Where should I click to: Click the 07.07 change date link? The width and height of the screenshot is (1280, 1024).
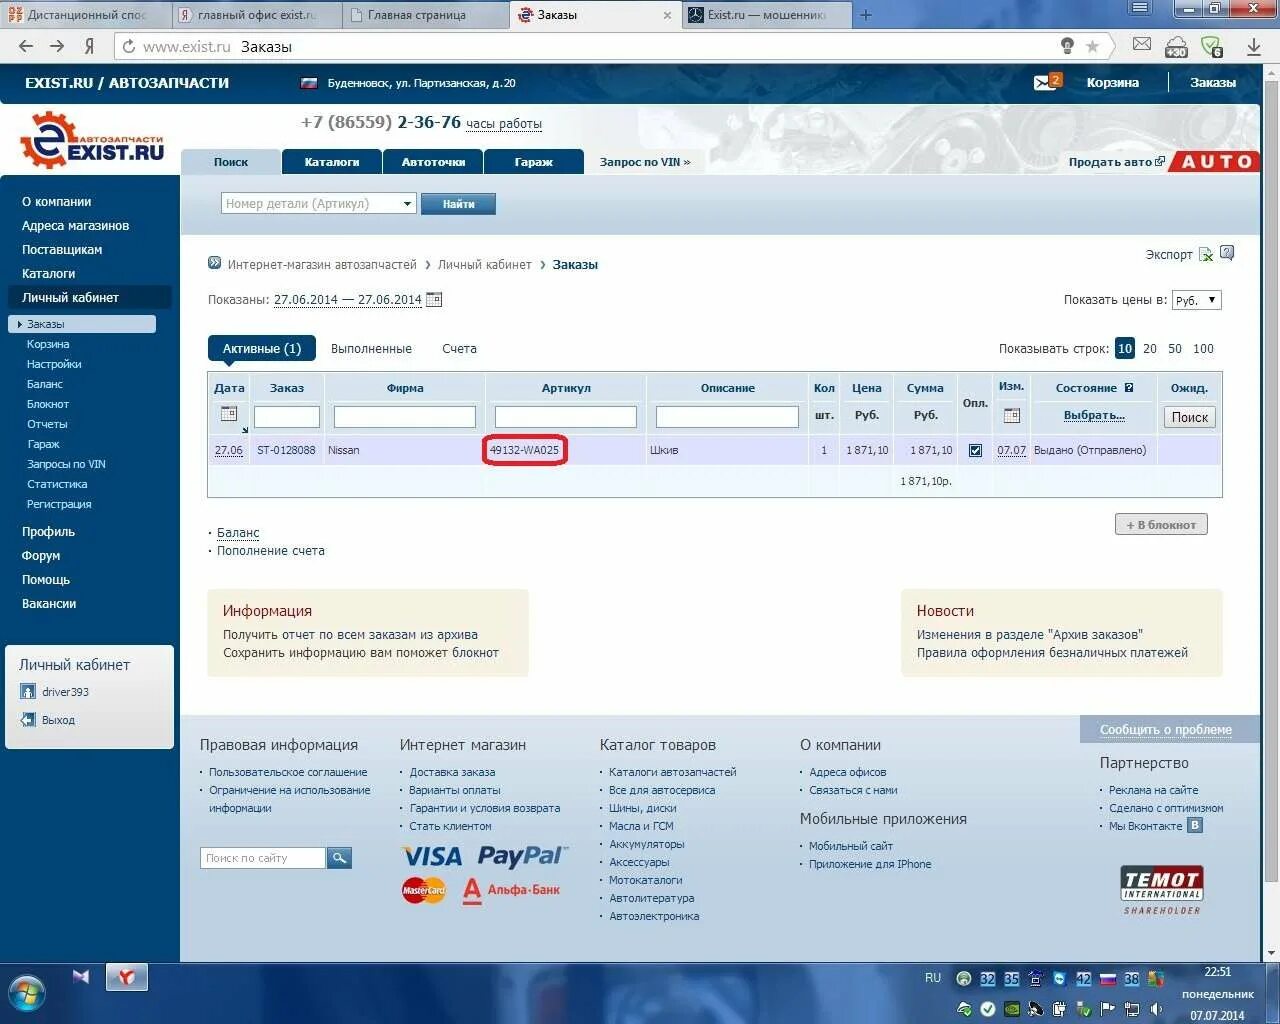pos(1012,450)
